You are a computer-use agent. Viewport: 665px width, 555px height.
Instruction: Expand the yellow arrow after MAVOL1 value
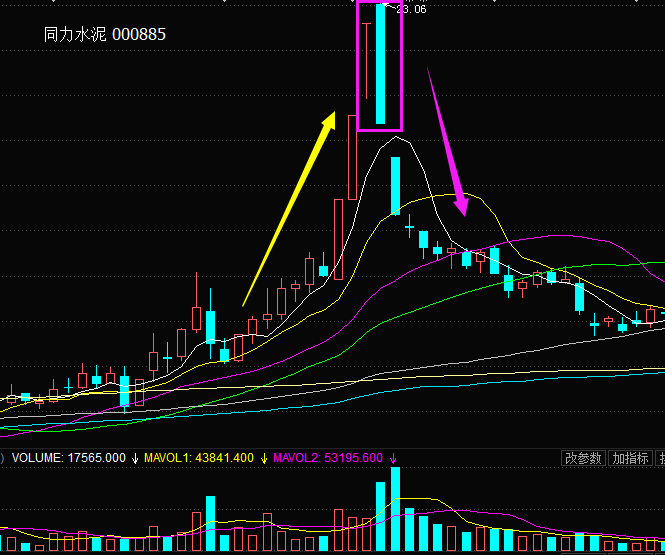[264, 458]
